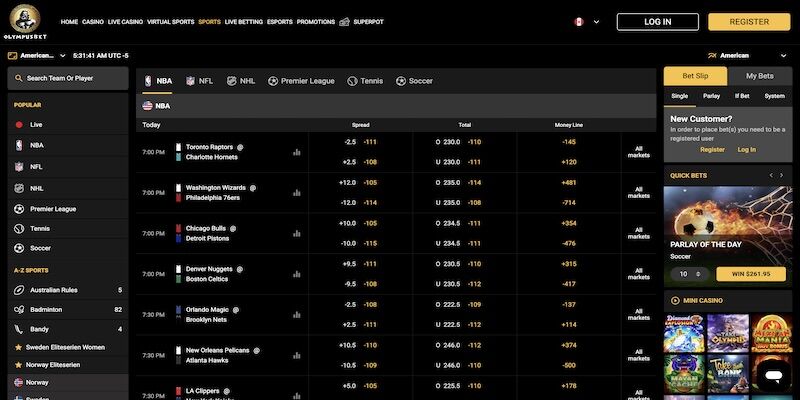Open stats chart for Nuggets game

pyautogui.click(x=297, y=274)
